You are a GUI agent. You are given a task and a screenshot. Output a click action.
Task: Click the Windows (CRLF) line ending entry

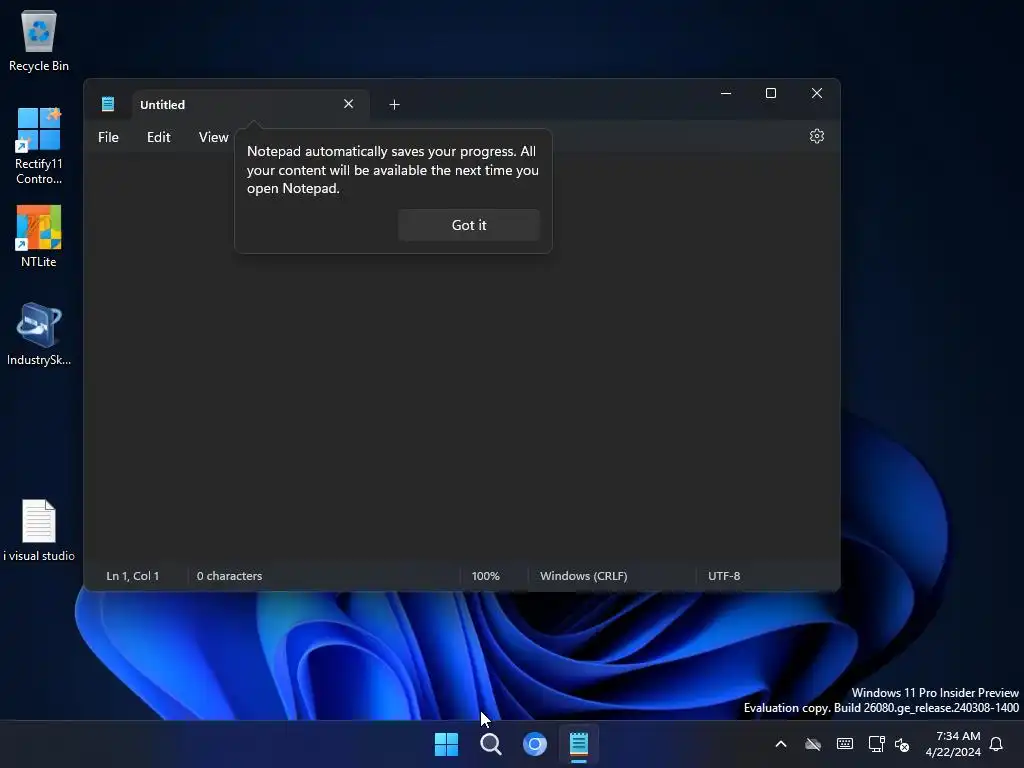click(x=584, y=576)
